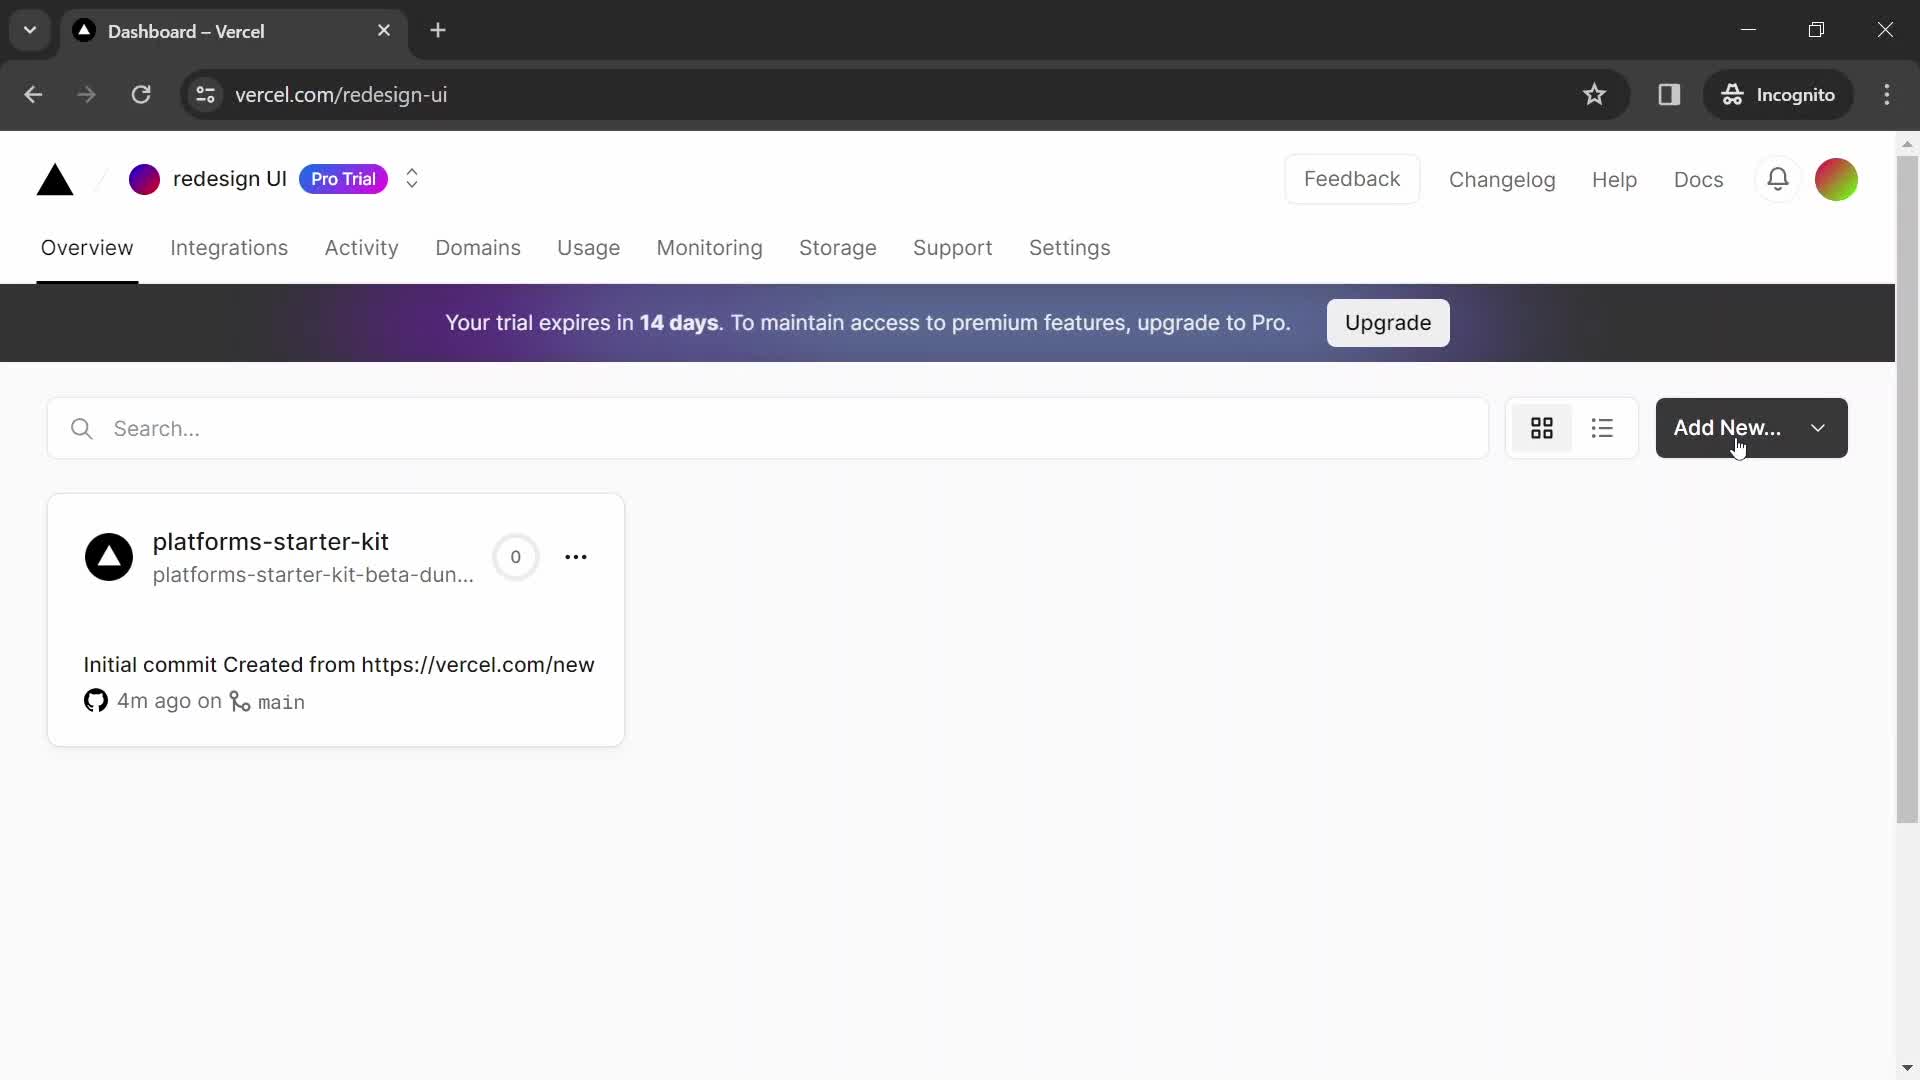The image size is (1920, 1080).
Task: Click the Add New button
Action: click(1752, 428)
